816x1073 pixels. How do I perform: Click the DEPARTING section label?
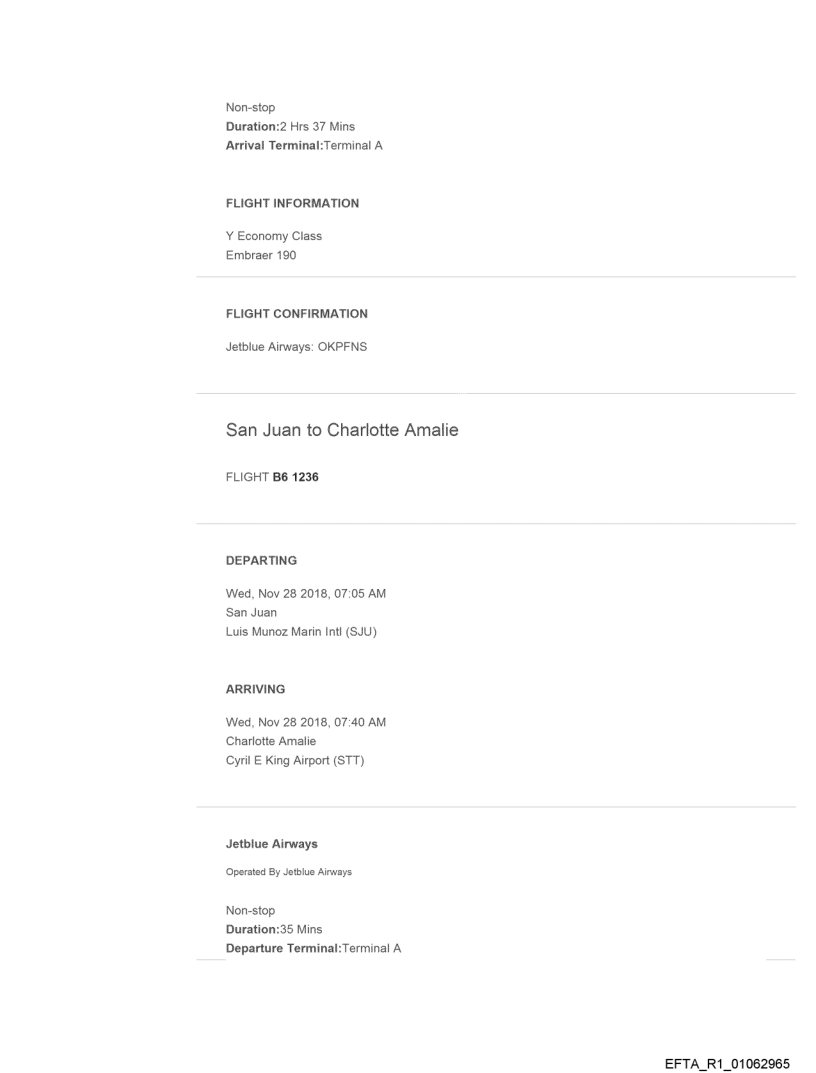261,561
